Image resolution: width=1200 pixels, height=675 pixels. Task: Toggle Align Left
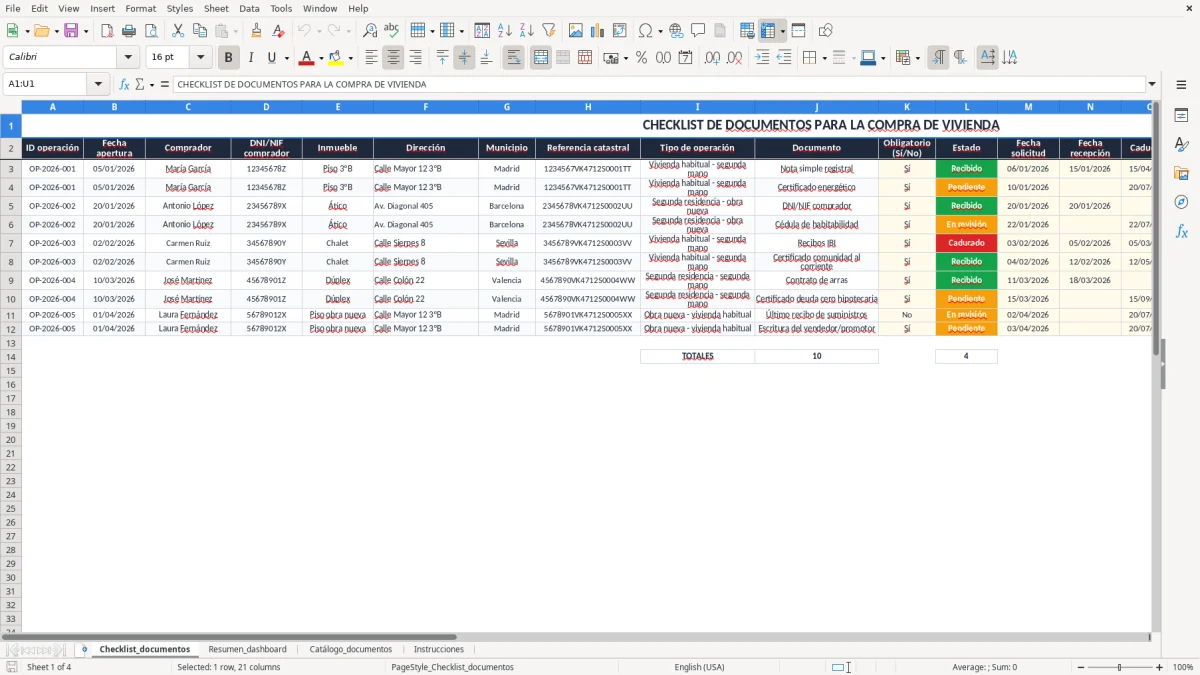click(372, 58)
